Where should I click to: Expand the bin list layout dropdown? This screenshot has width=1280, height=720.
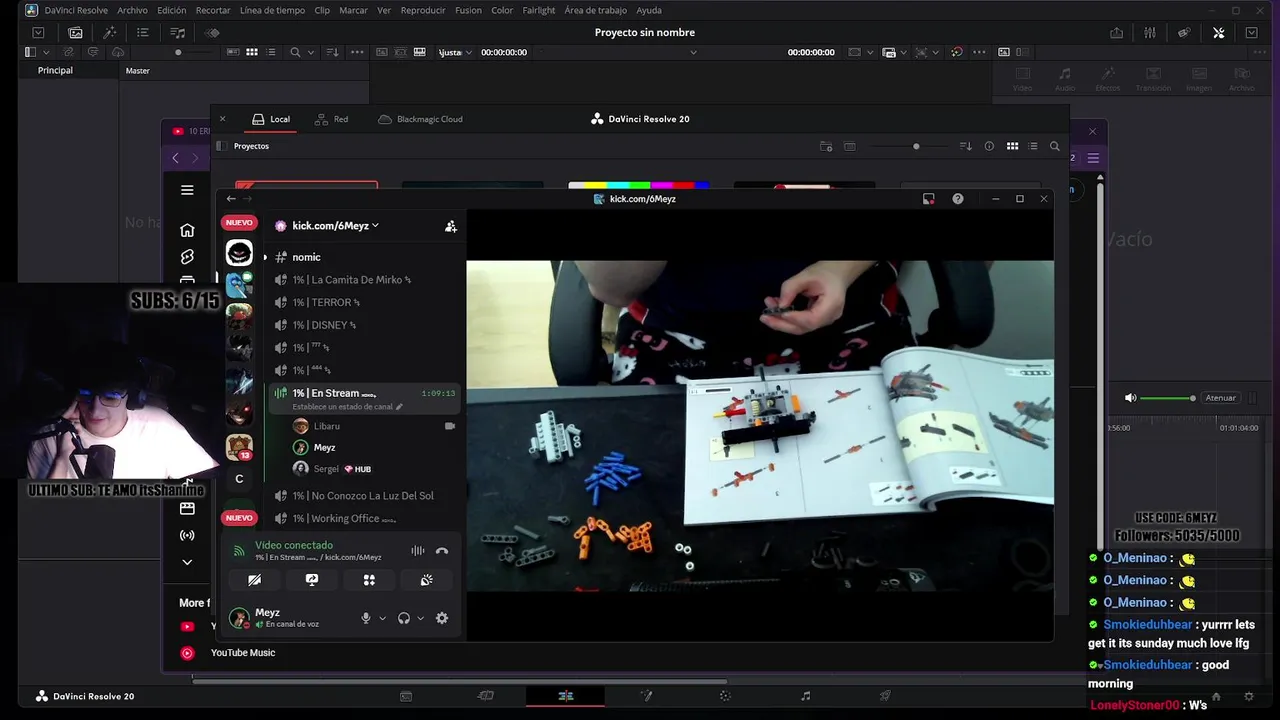46,52
